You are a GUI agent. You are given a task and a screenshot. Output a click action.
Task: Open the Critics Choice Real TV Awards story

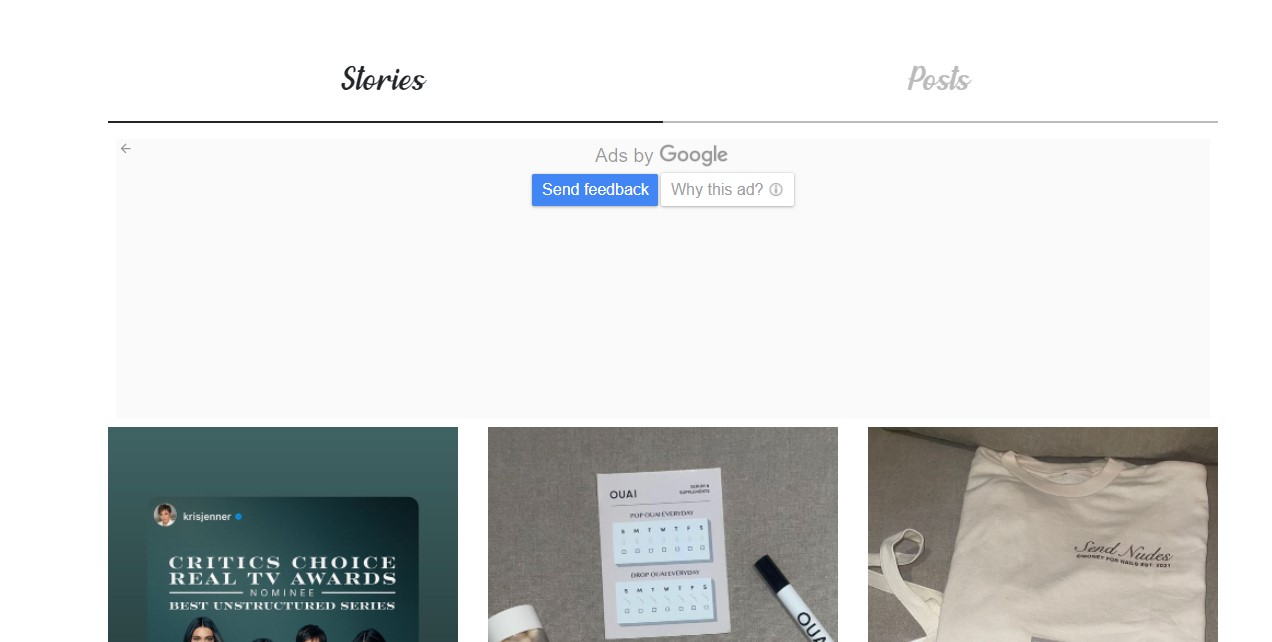click(283, 534)
